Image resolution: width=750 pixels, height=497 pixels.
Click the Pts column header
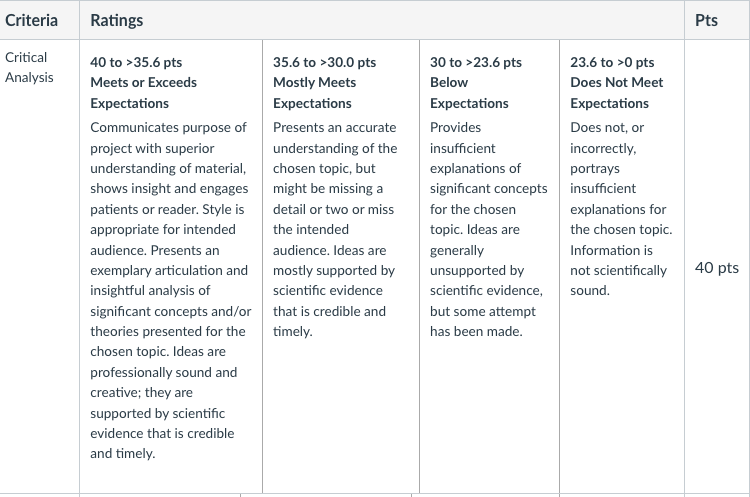pyautogui.click(x=706, y=20)
